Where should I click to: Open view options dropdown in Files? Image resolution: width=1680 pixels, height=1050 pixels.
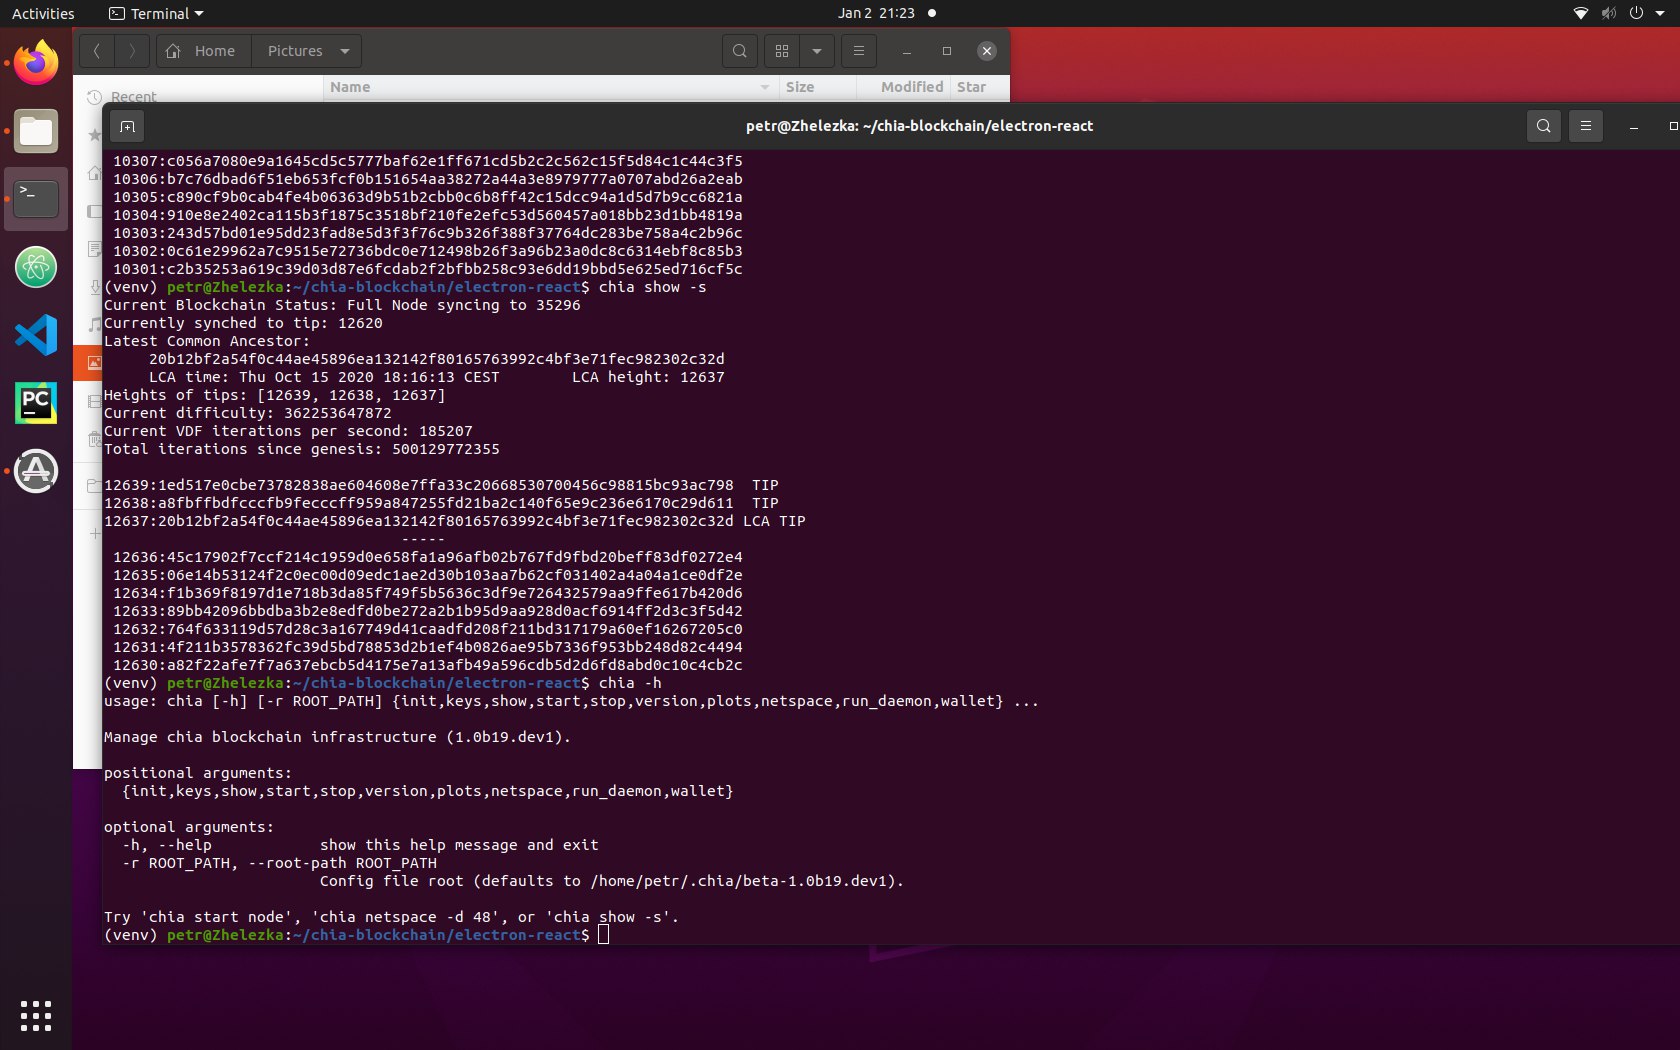coord(817,51)
